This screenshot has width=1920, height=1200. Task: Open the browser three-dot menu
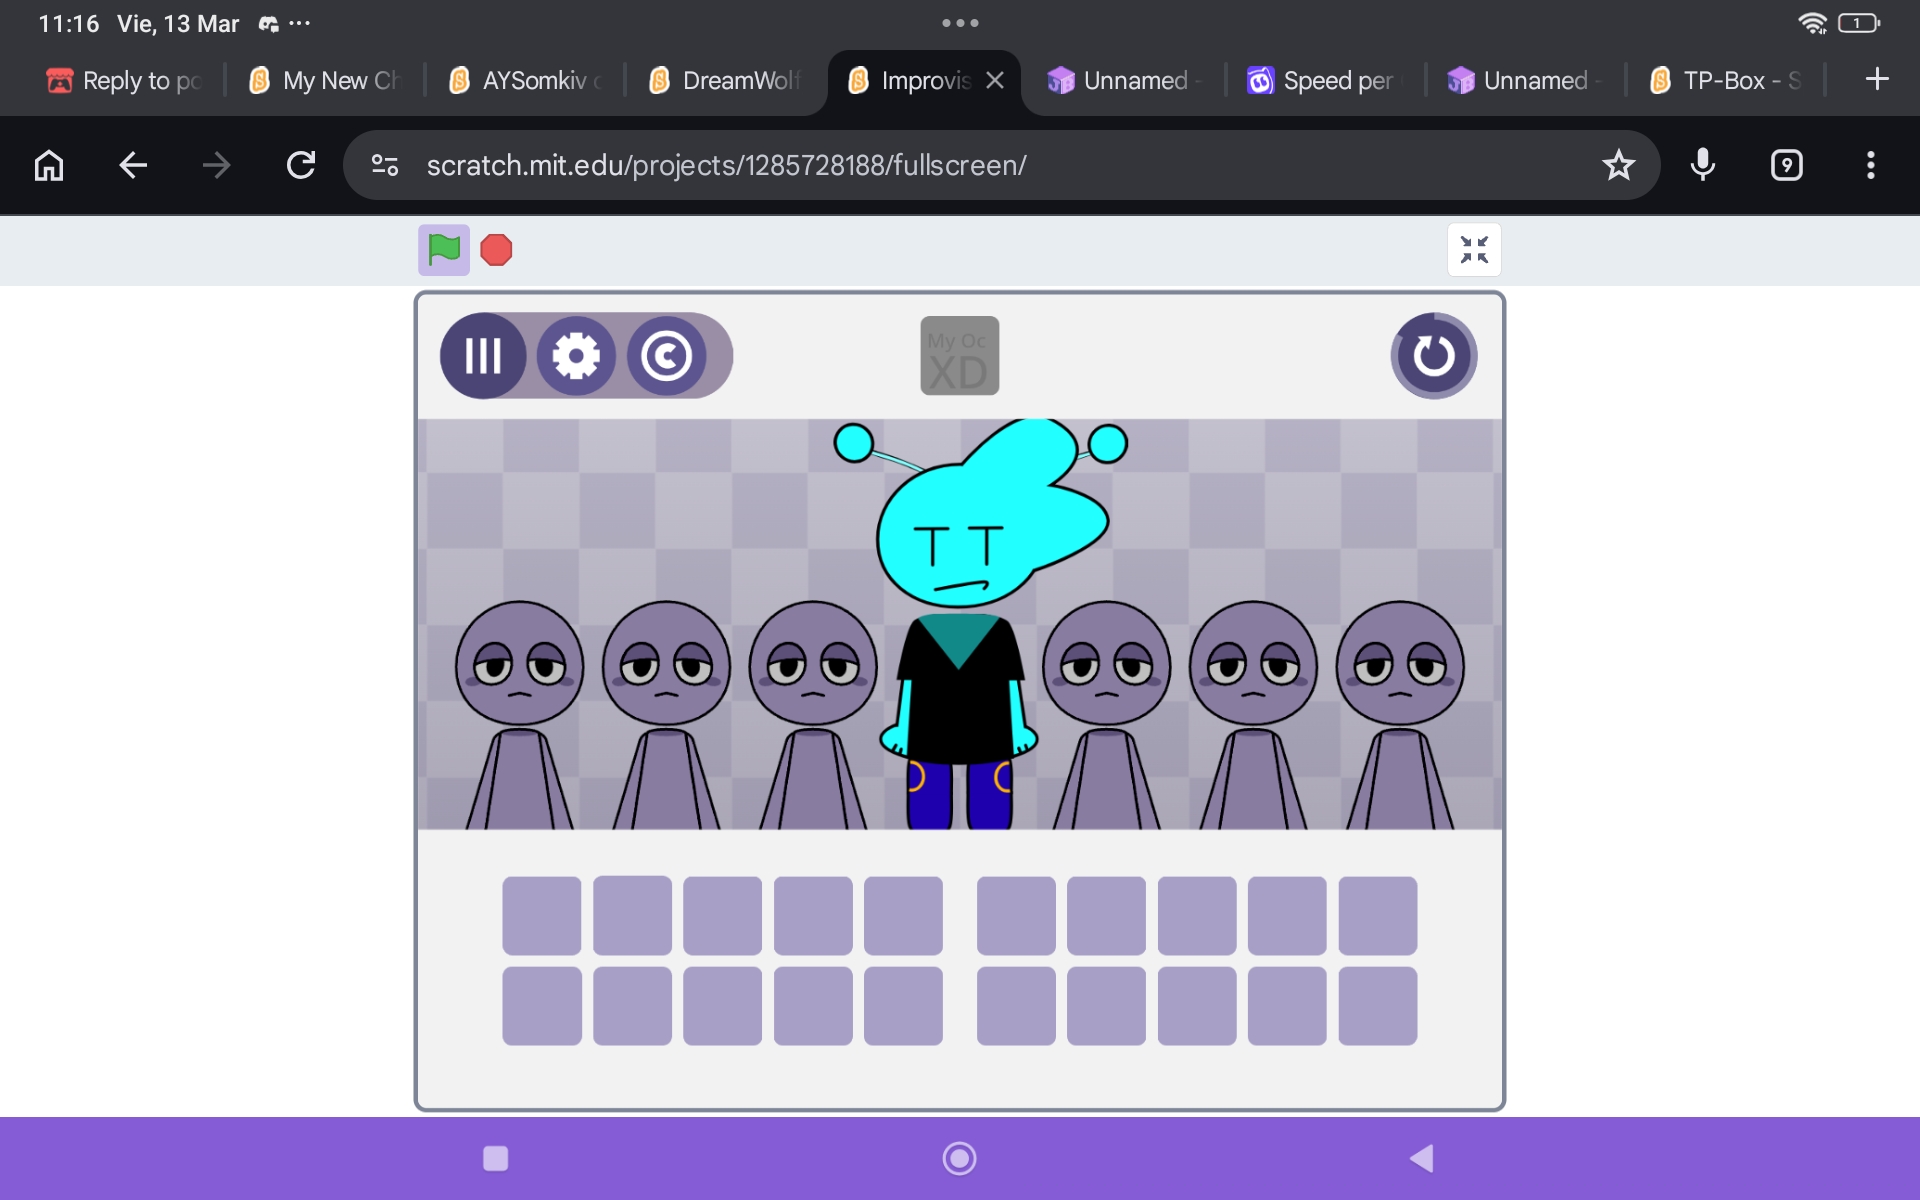1870,165
